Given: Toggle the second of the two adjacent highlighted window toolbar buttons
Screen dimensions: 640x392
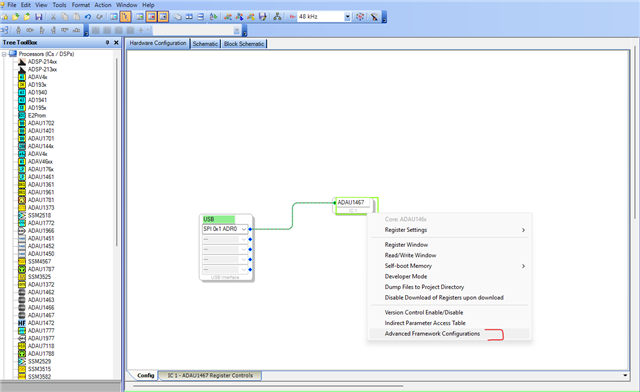Looking at the screenshot, I should [163, 17].
